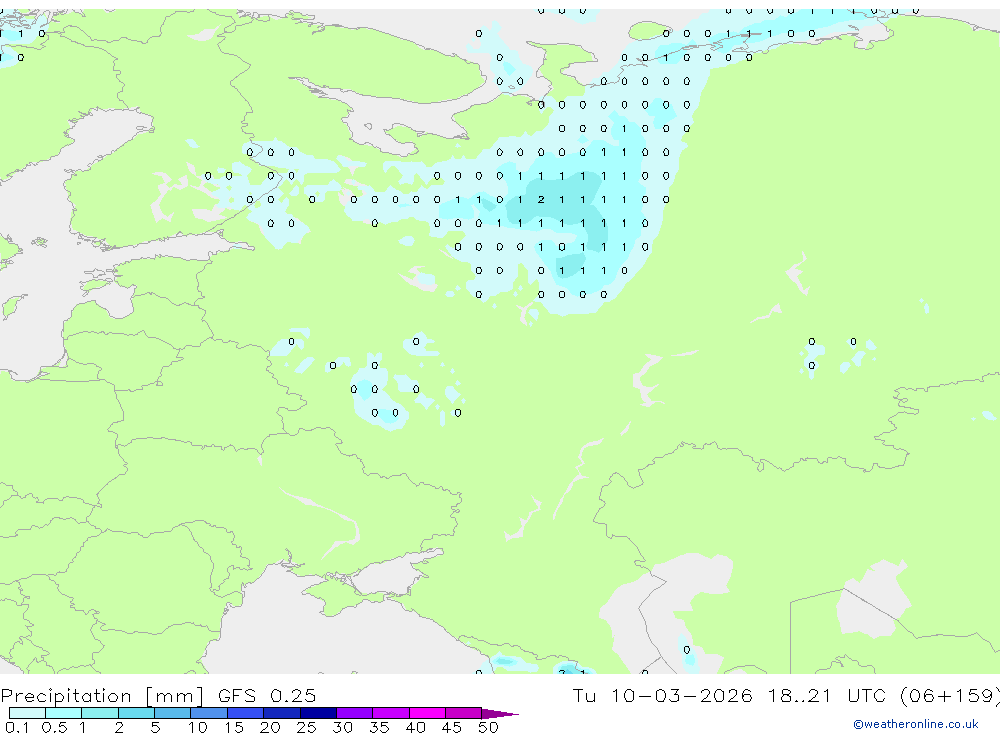Select the 1–2 mm legend color swatch
This screenshot has height=733, width=1000.
100,713
